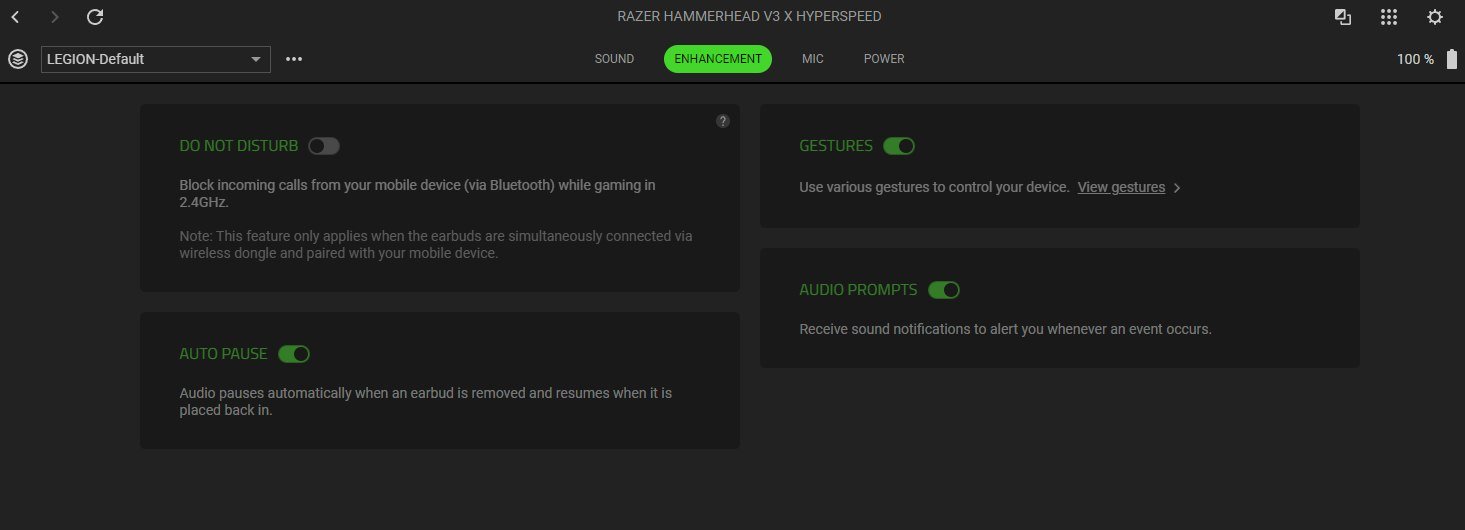The height and width of the screenshot is (530, 1465).
Task: Turn off the Gestures toggle
Action: 899,146
